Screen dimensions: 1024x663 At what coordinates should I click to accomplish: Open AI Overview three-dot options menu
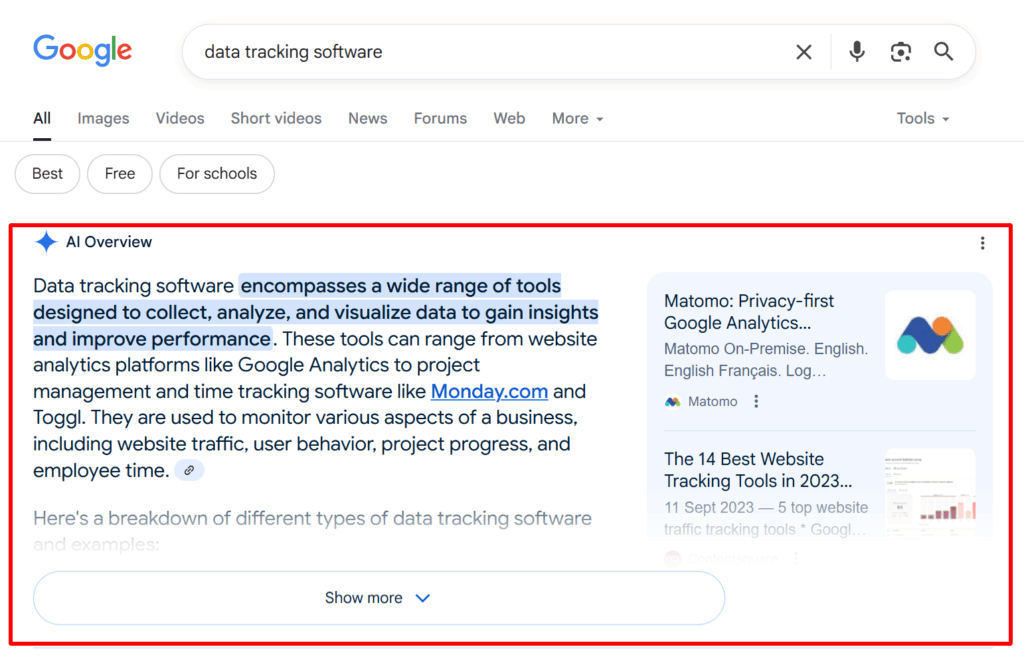pyautogui.click(x=982, y=243)
